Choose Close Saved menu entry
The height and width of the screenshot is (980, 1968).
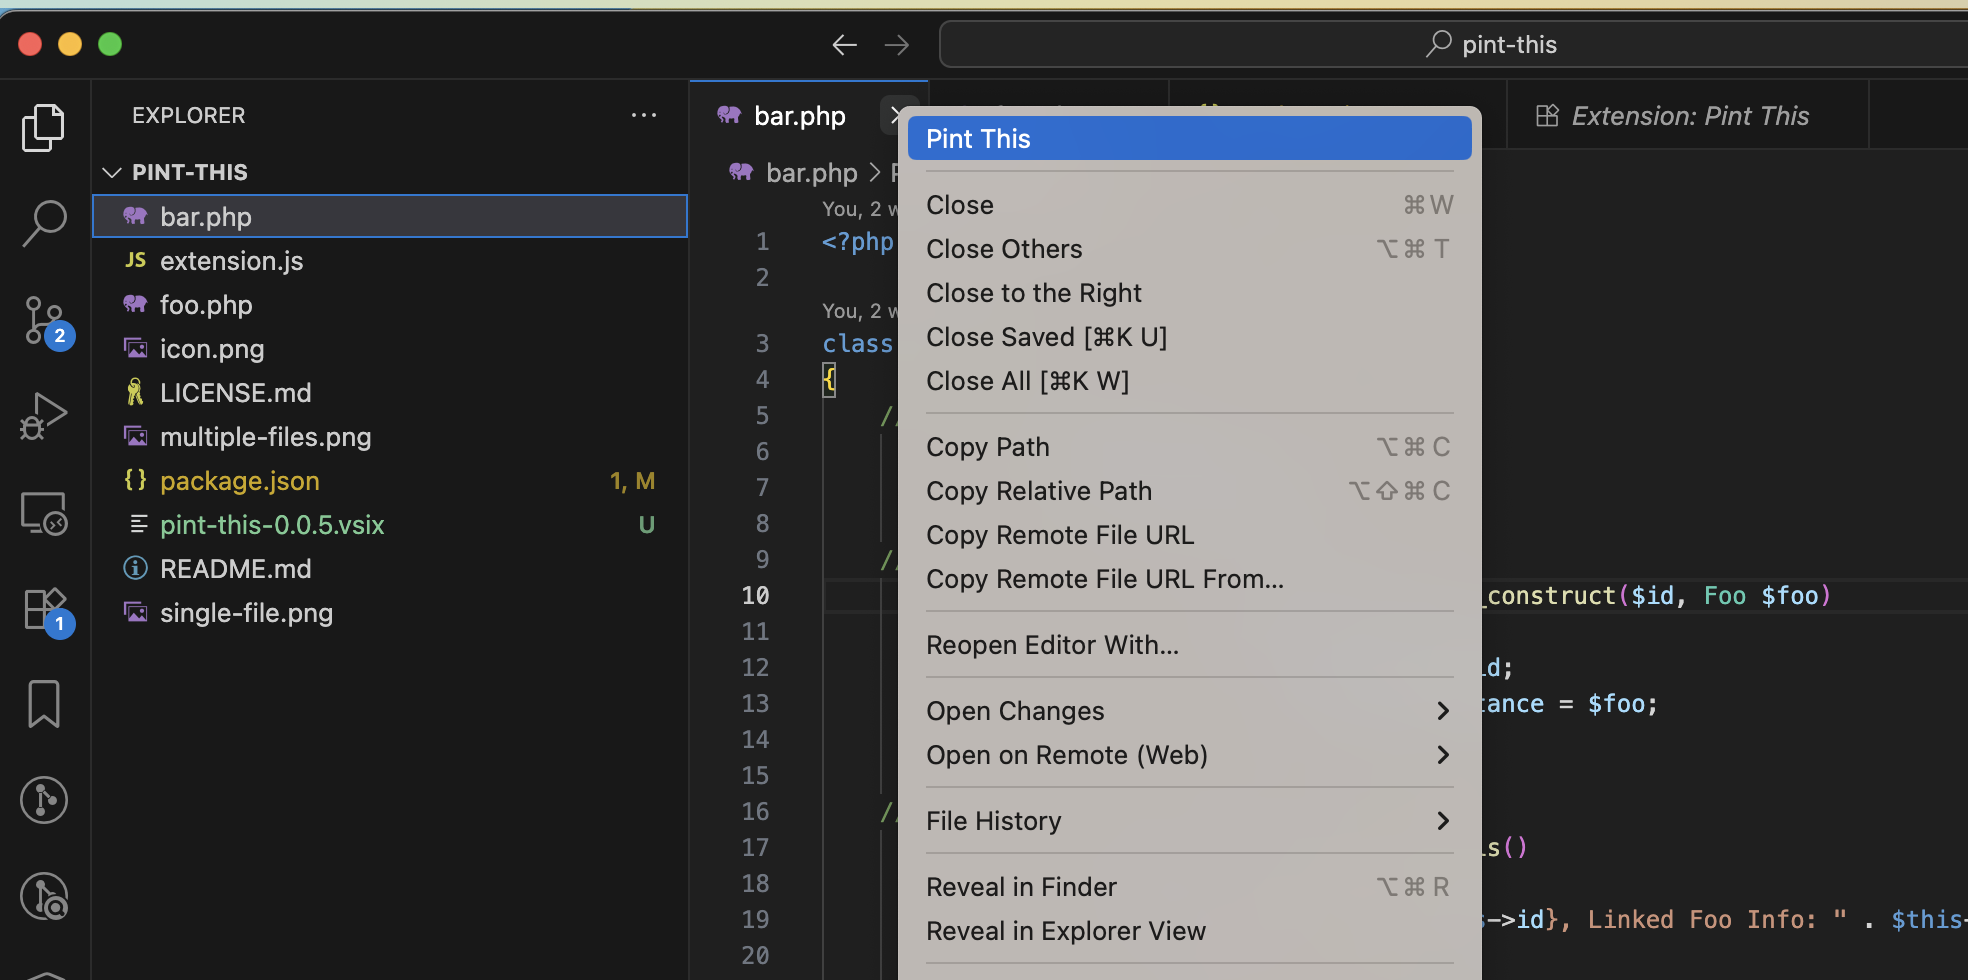[x=1189, y=337]
